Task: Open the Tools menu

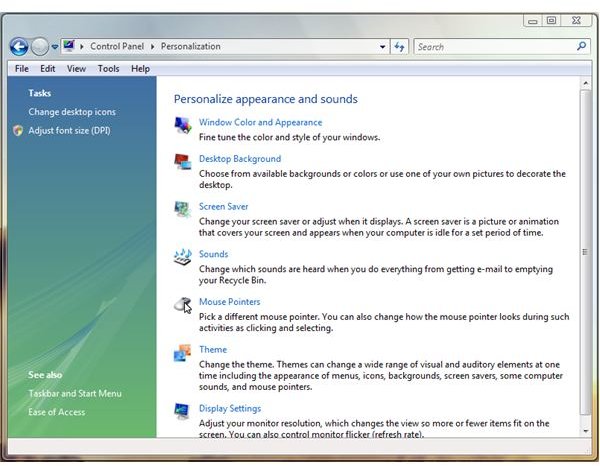Action: point(108,68)
